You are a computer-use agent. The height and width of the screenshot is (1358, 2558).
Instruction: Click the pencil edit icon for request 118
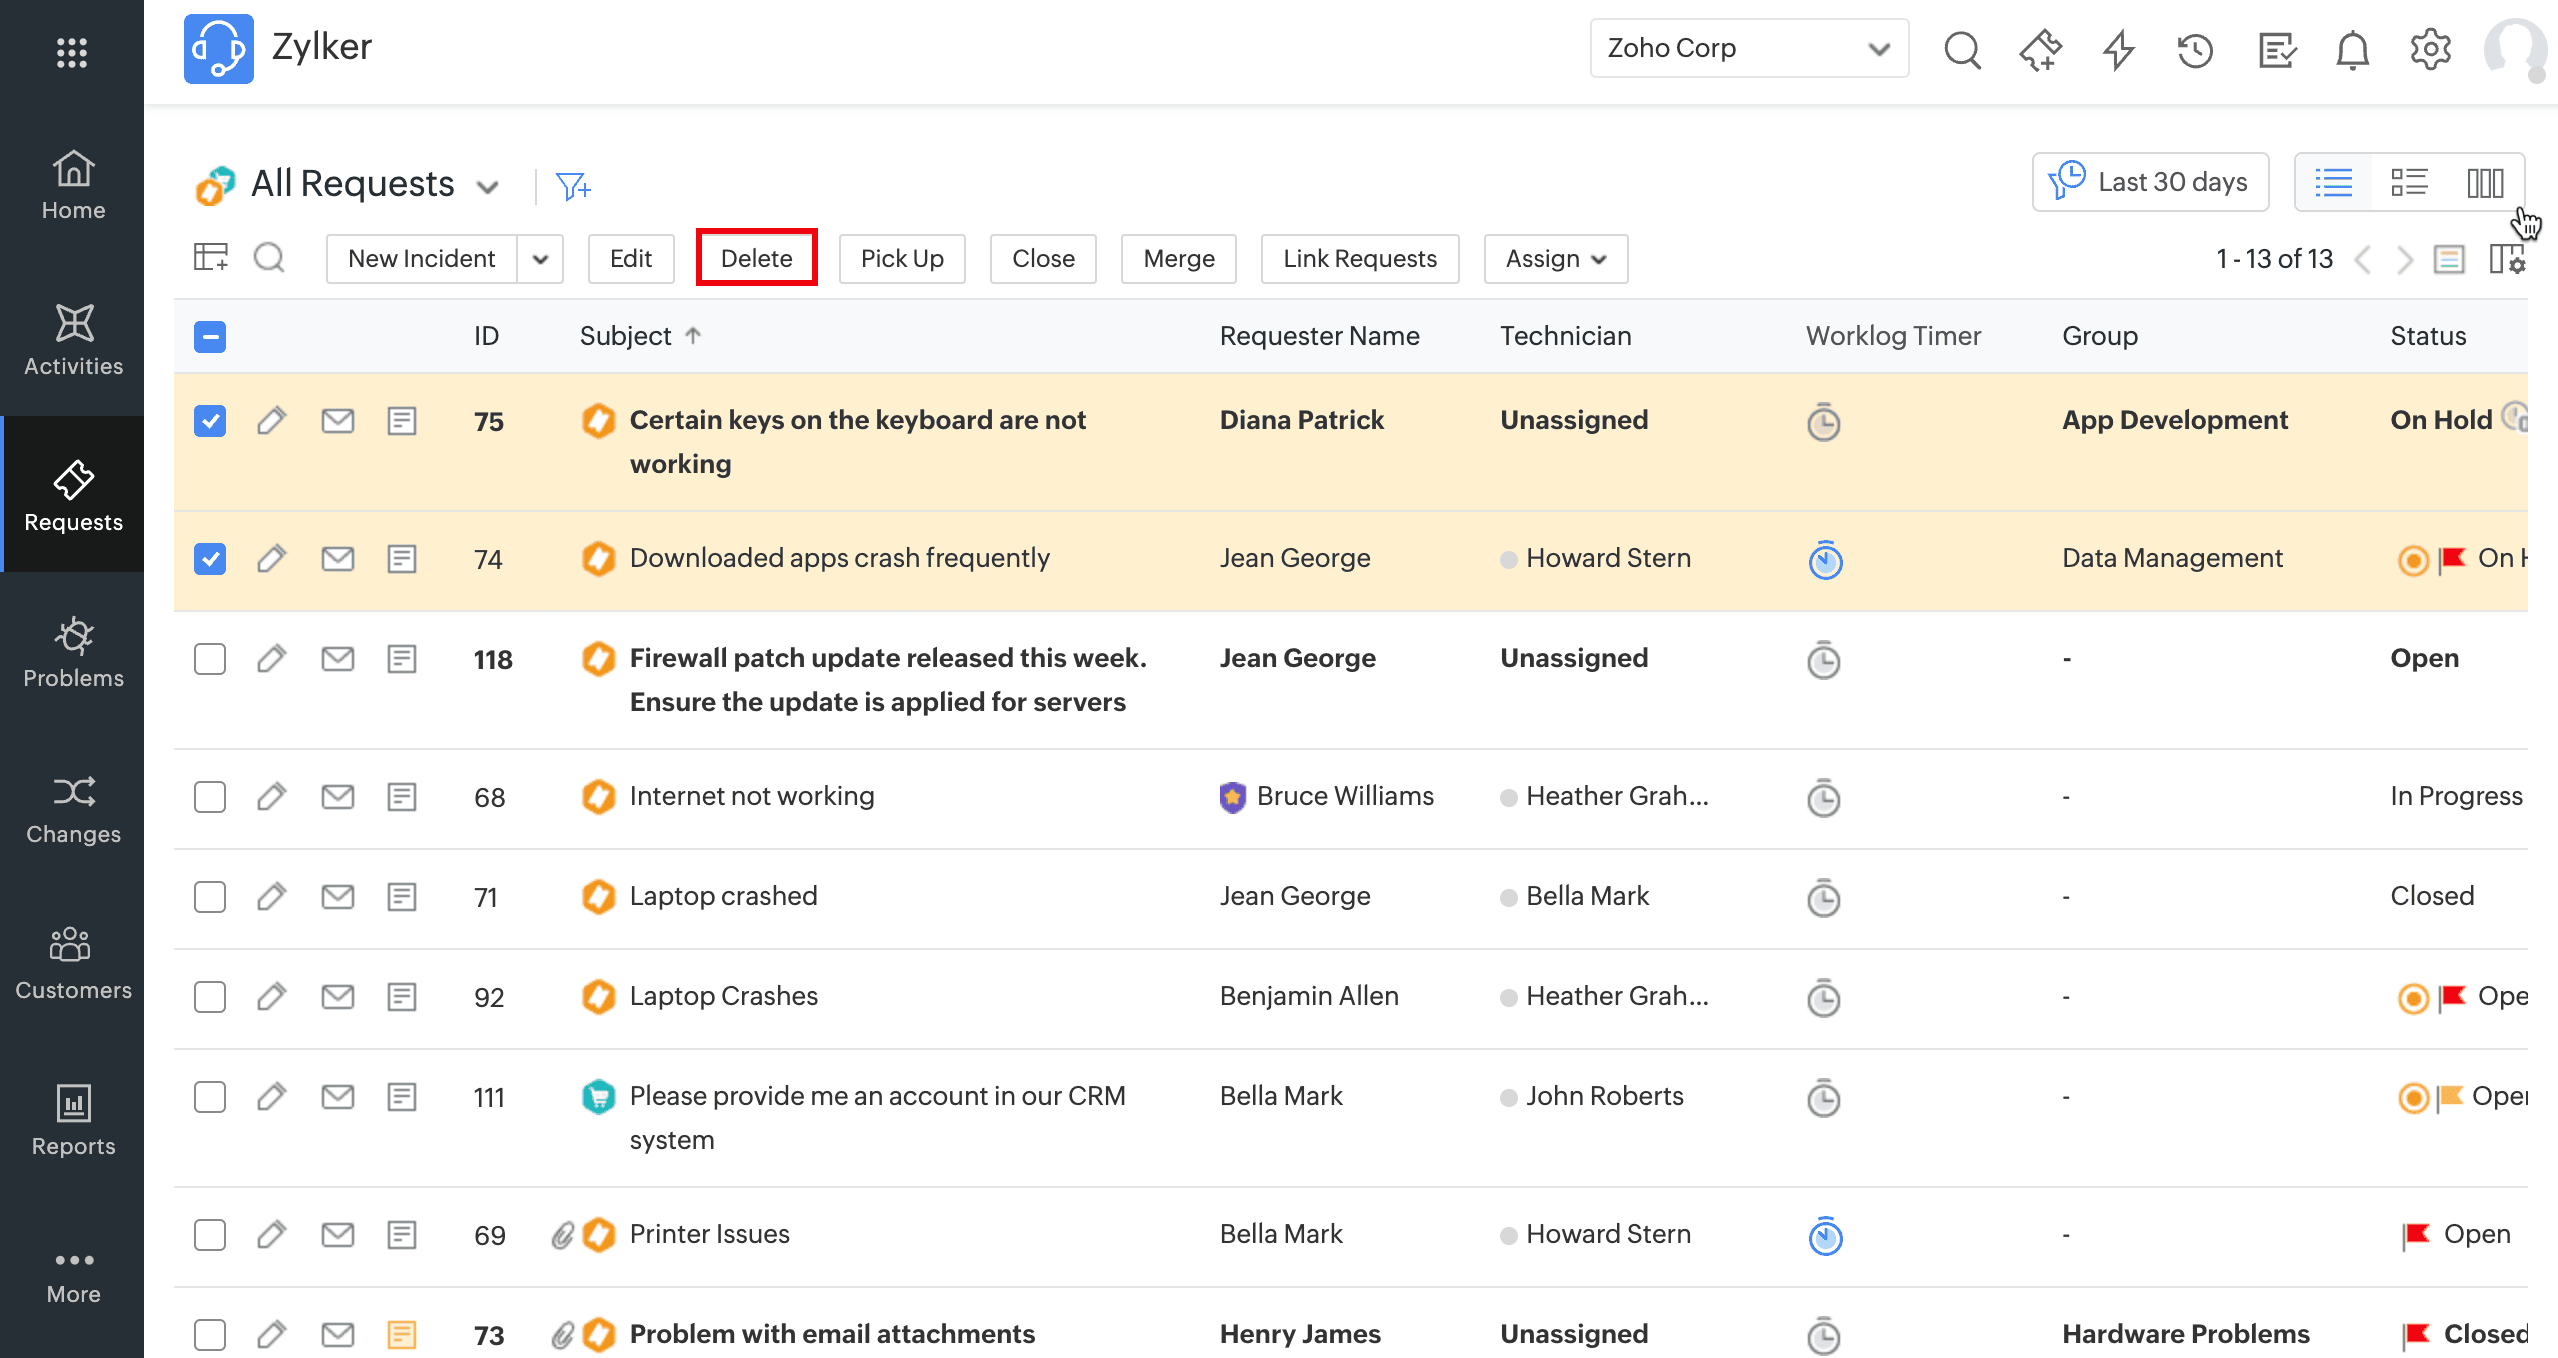[x=271, y=659]
